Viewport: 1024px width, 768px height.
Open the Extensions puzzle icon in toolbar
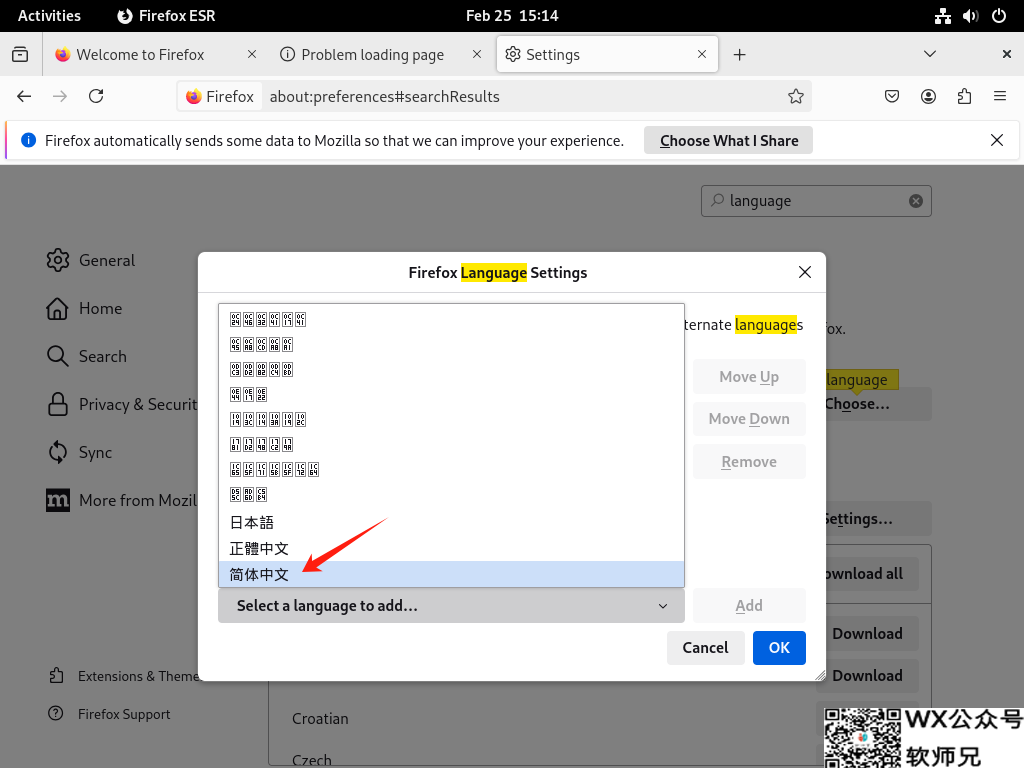[964, 97]
